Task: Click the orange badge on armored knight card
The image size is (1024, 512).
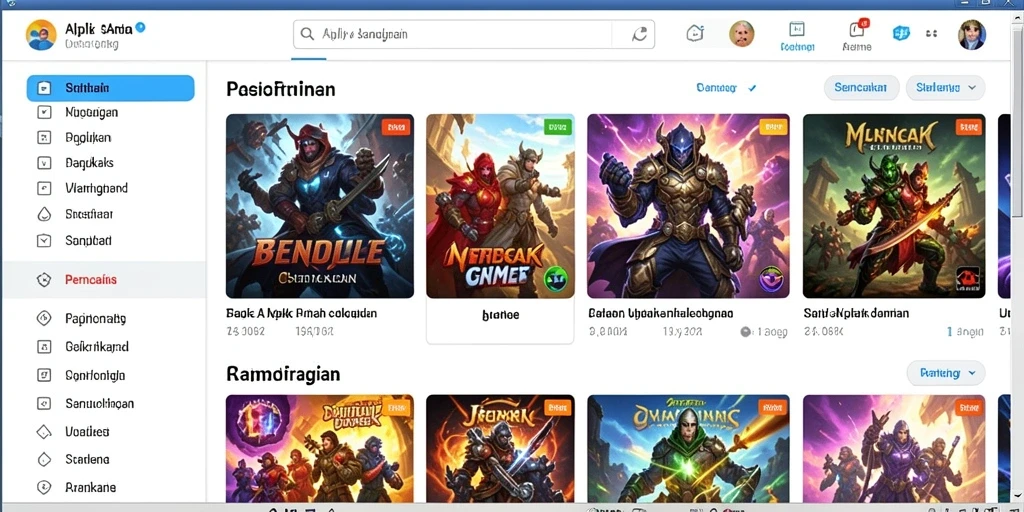Action: click(773, 126)
